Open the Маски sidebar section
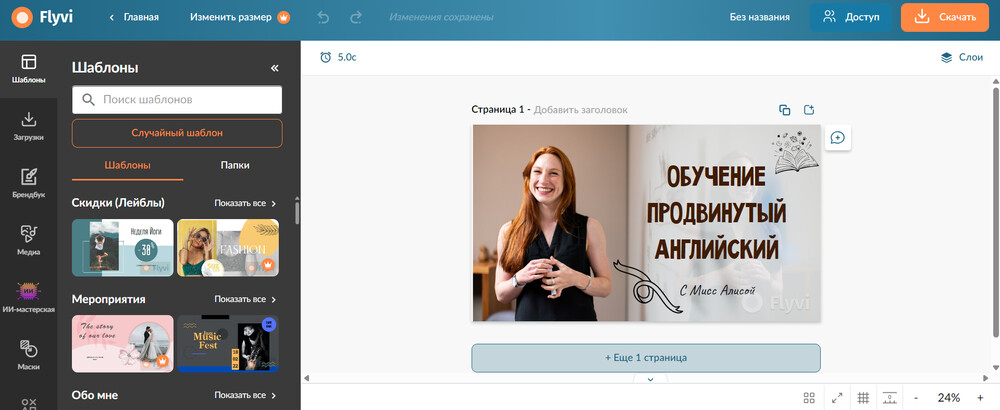The image size is (1000, 410). [x=28, y=354]
